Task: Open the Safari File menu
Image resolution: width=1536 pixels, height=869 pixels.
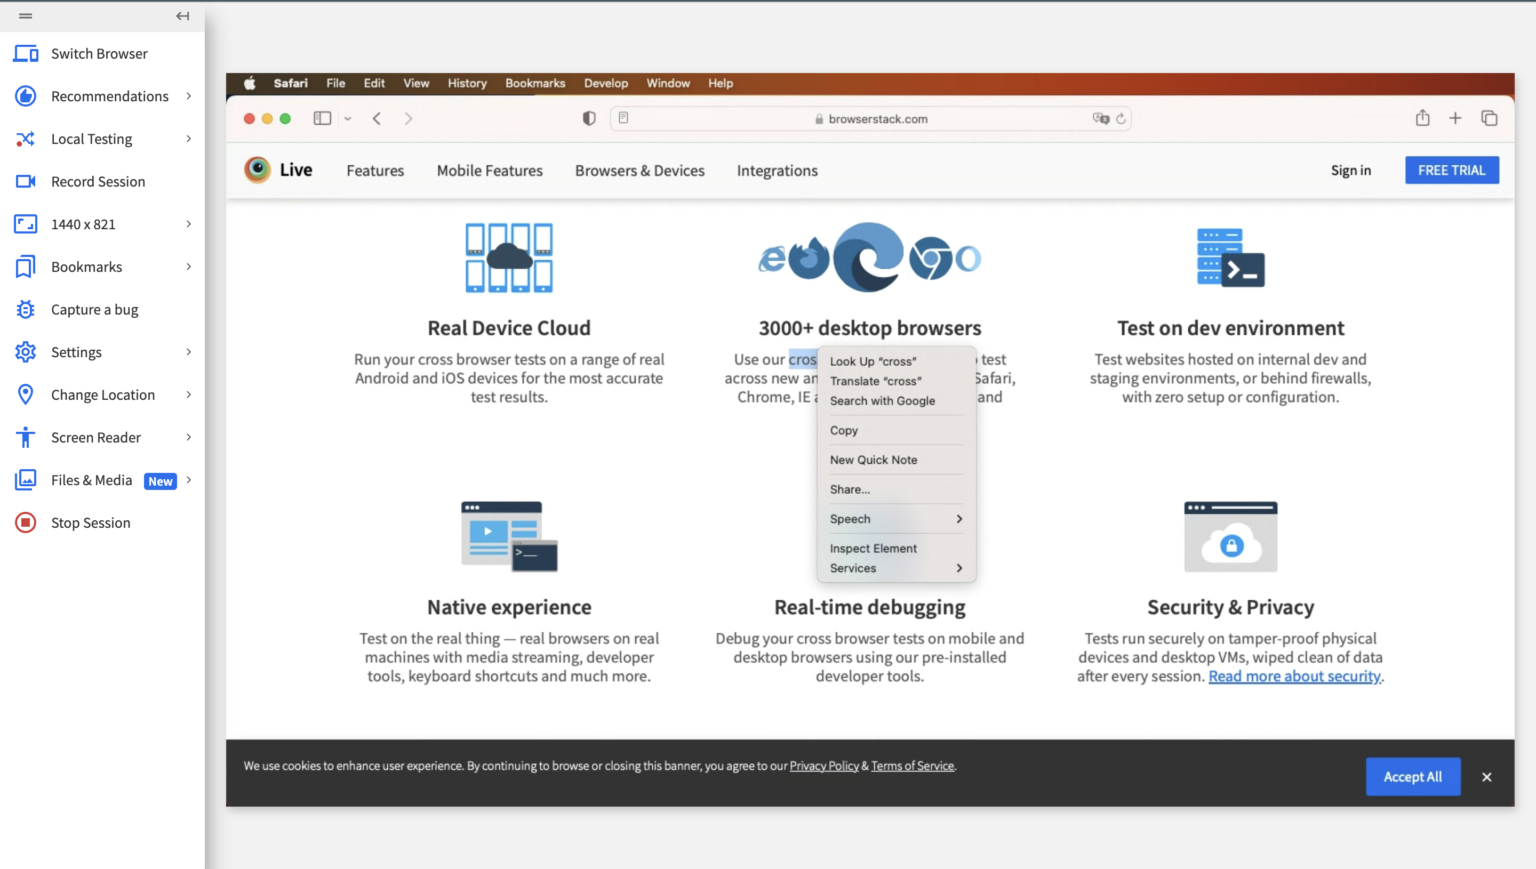Action: [336, 83]
